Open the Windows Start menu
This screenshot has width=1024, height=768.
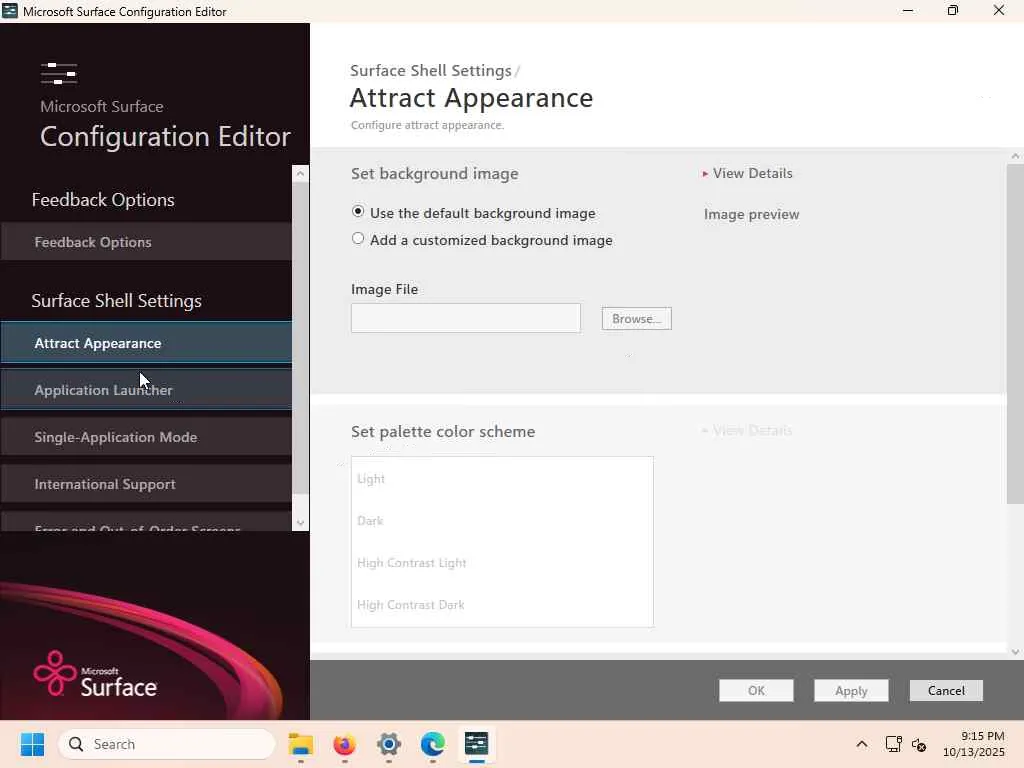[32, 744]
